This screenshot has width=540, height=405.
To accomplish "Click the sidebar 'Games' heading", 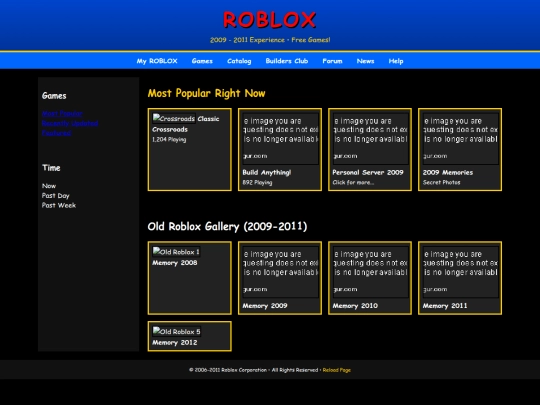I will pos(54,96).
